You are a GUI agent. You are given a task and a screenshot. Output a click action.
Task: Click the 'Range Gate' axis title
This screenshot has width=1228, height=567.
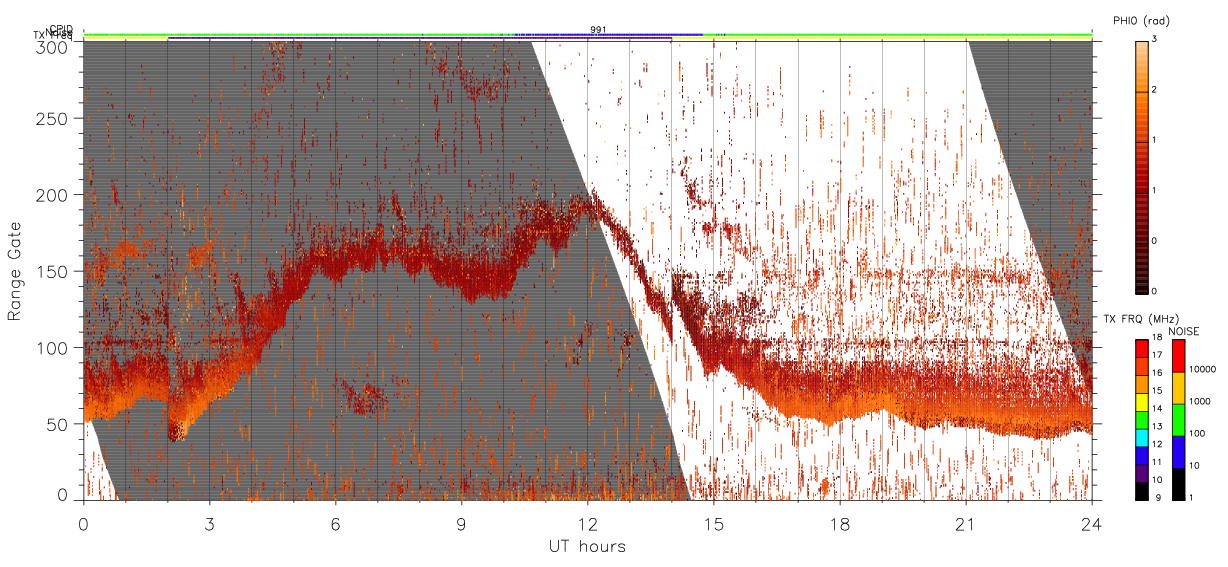point(15,270)
